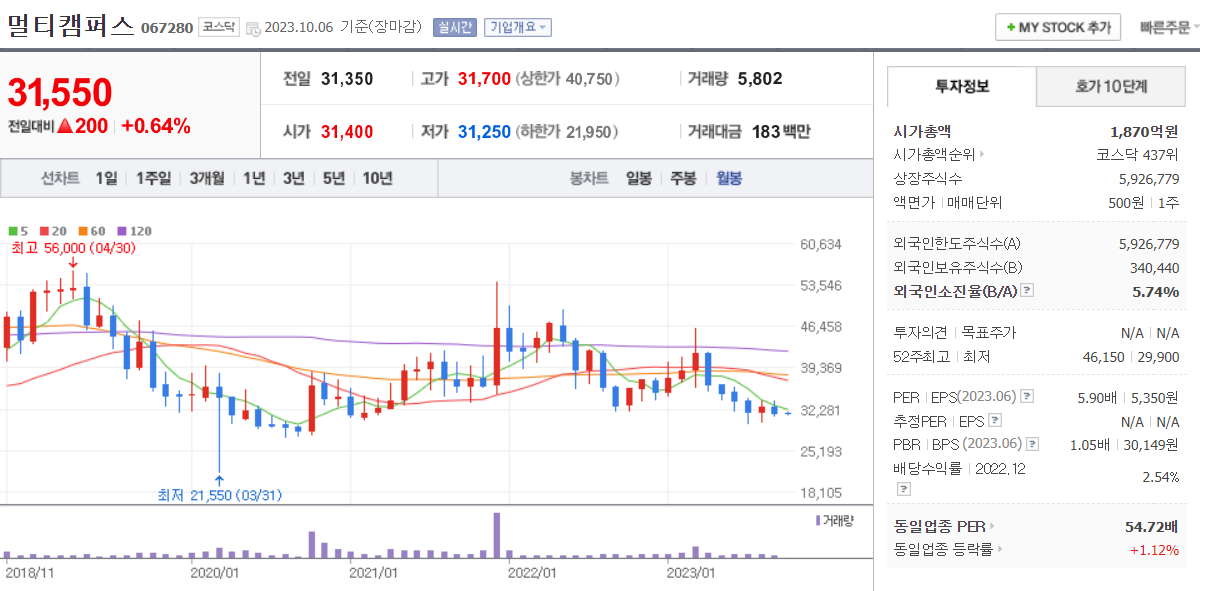Select the 10년 line chart period
This screenshot has height=591, width=1209.
click(x=378, y=178)
